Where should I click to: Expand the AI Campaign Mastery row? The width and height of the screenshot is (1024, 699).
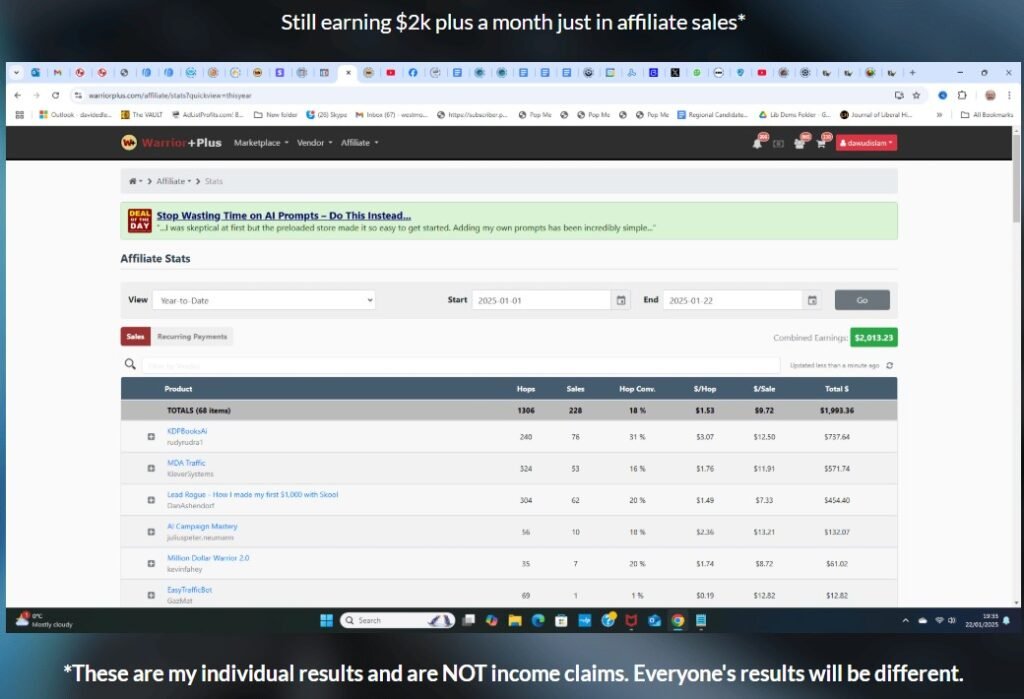pyautogui.click(x=151, y=532)
